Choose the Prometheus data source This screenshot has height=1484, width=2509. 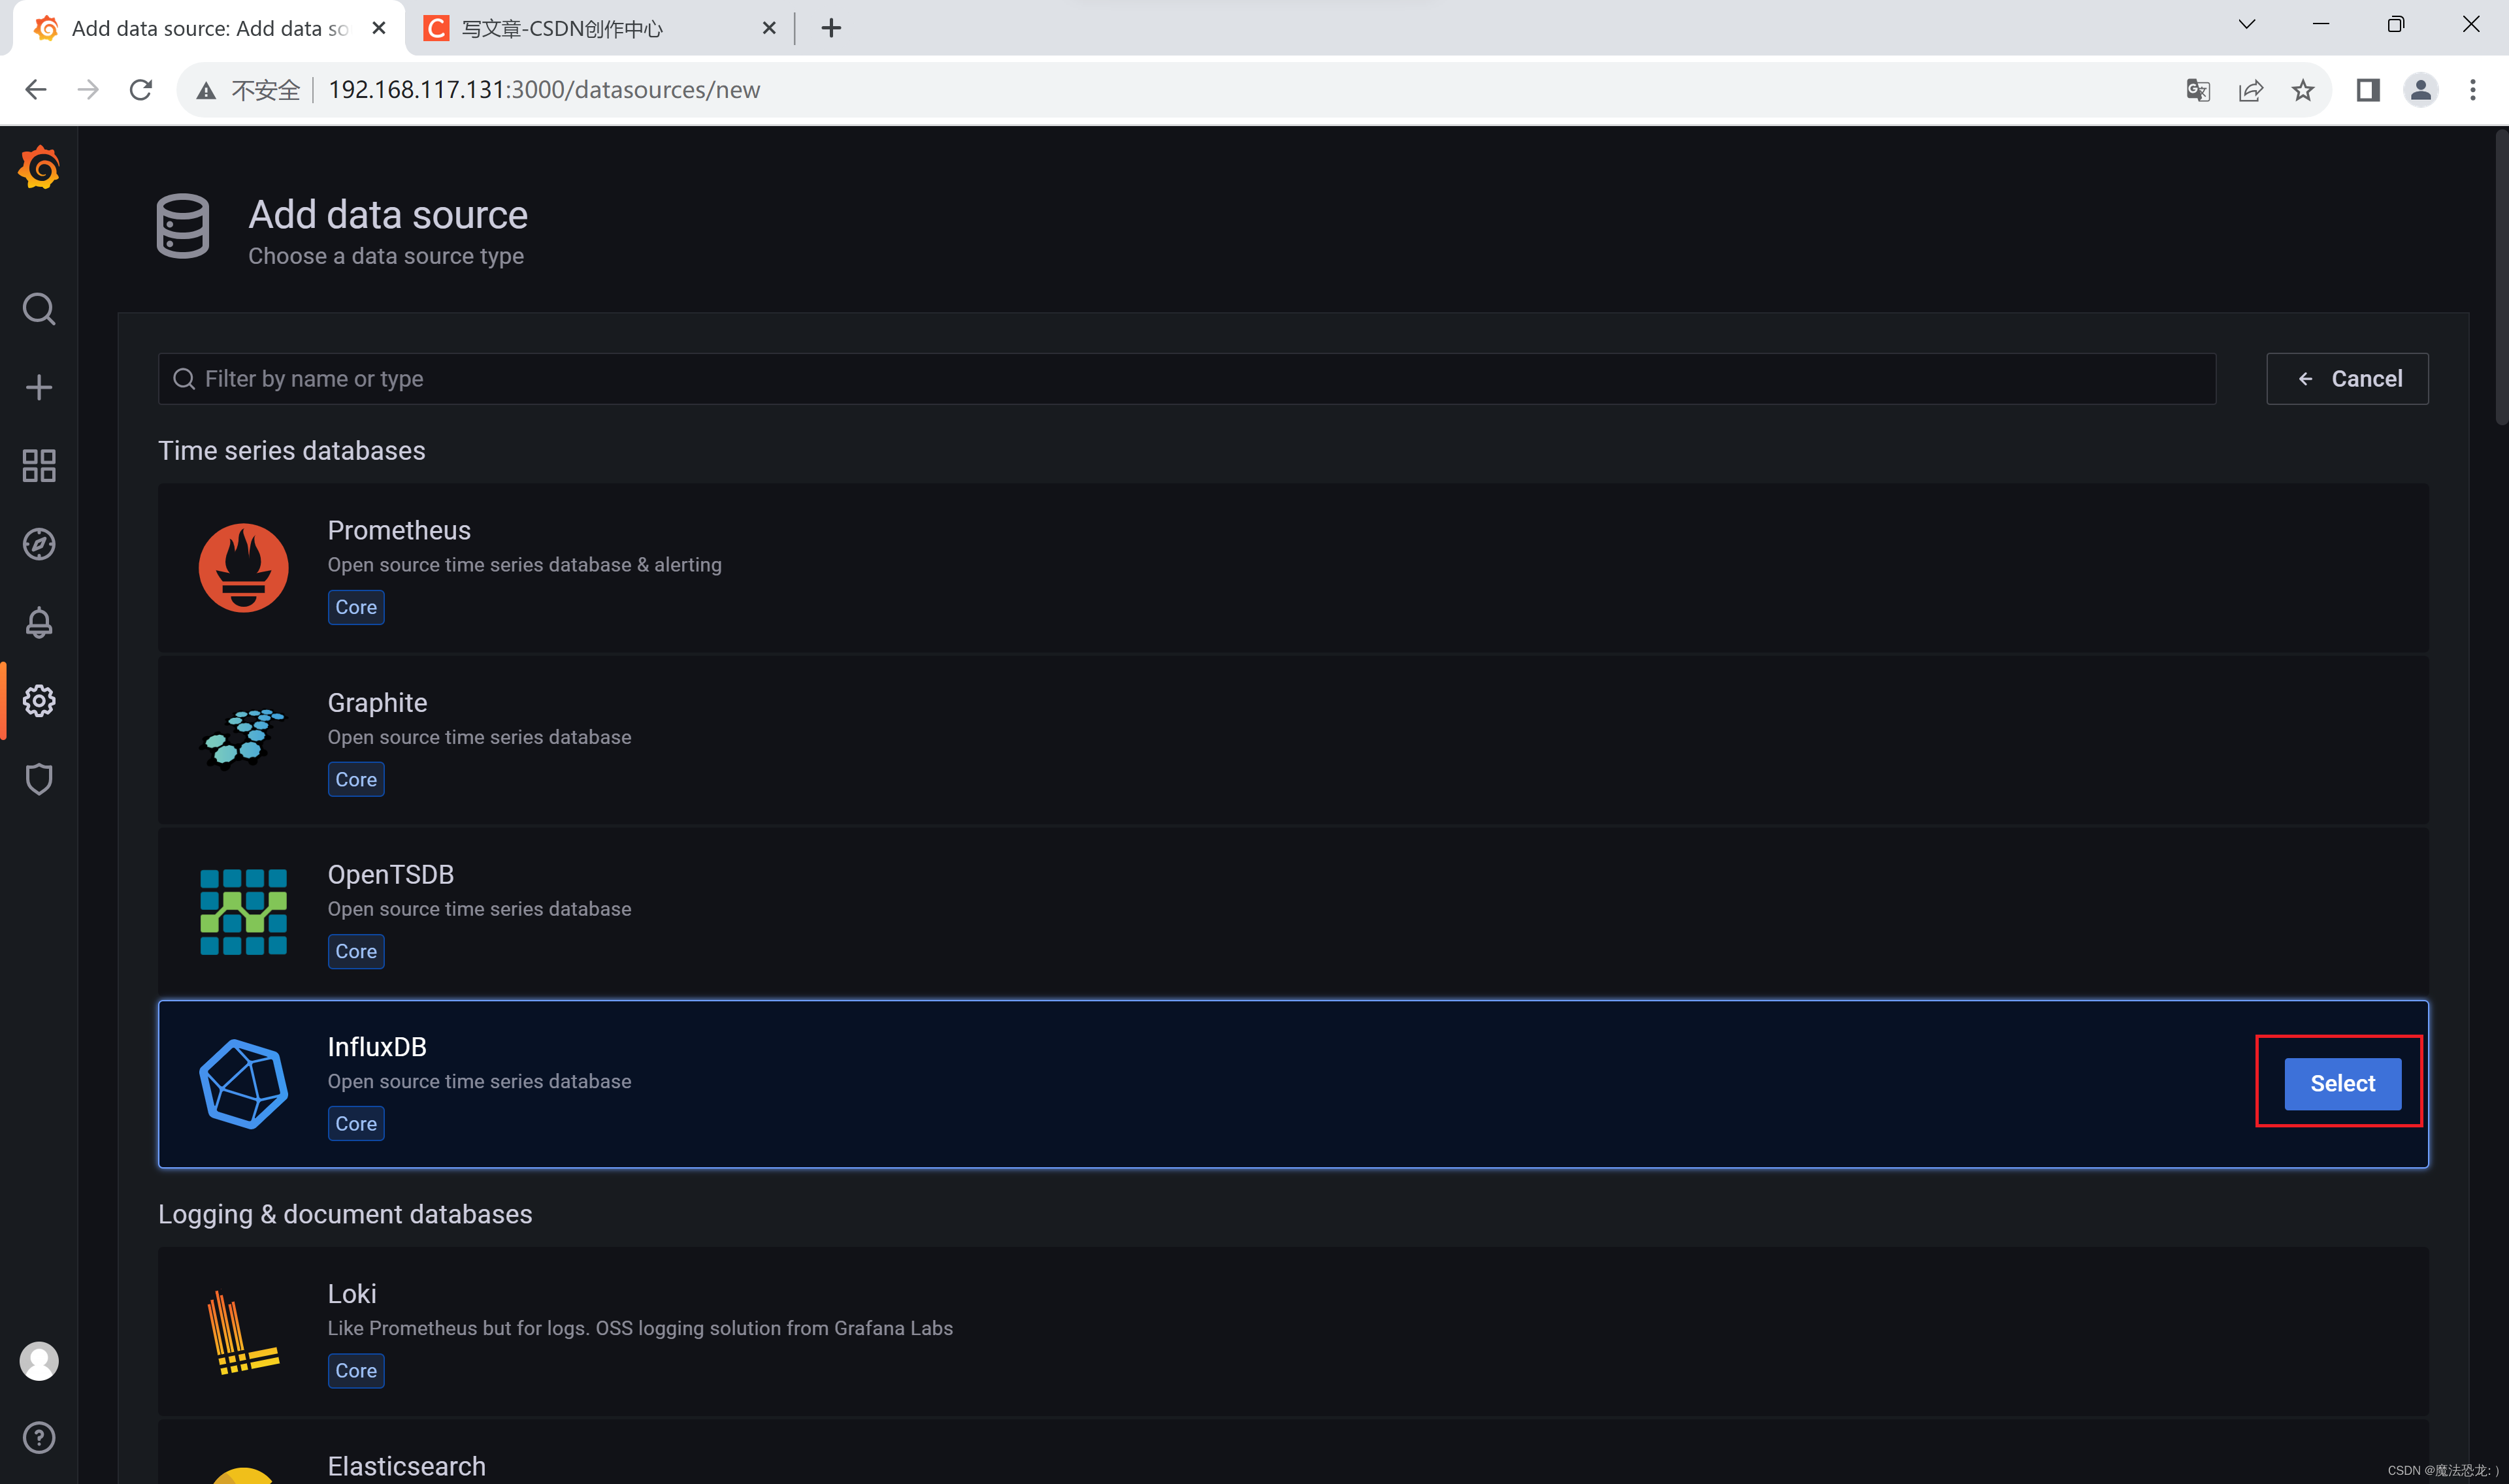coord(1292,568)
